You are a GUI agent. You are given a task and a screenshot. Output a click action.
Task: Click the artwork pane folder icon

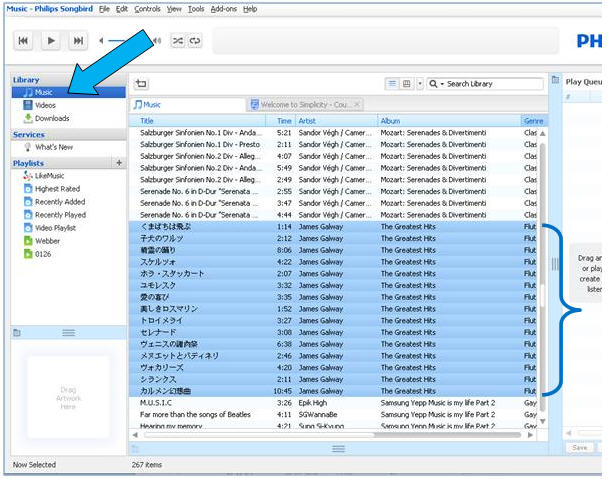click(17, 332)
